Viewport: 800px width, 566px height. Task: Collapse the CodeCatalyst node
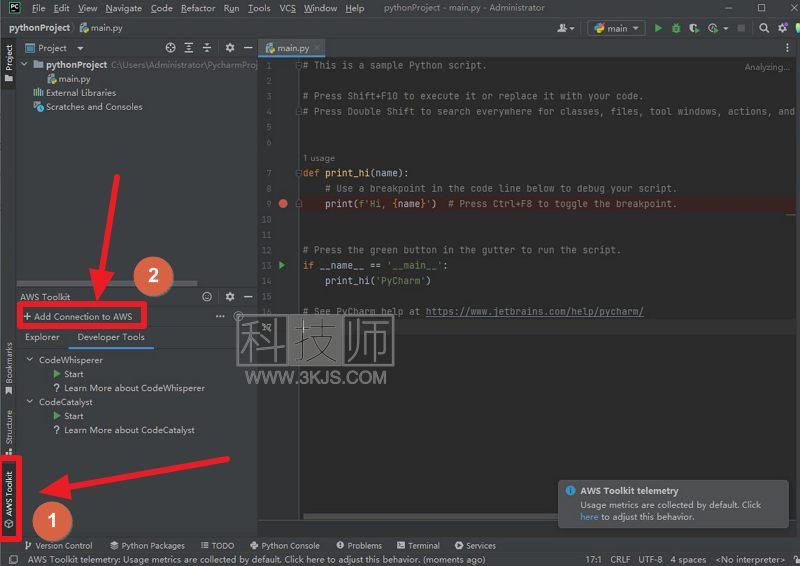pos(30,402)
